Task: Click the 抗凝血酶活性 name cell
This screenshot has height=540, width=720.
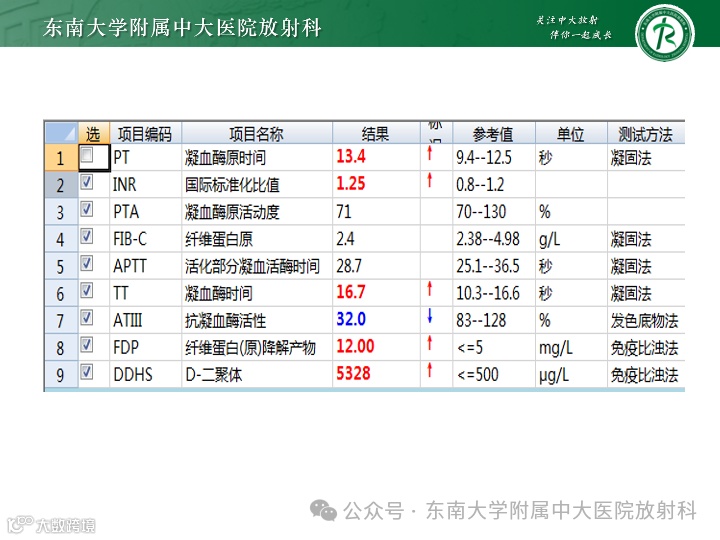Action: [x=257, y=320]
